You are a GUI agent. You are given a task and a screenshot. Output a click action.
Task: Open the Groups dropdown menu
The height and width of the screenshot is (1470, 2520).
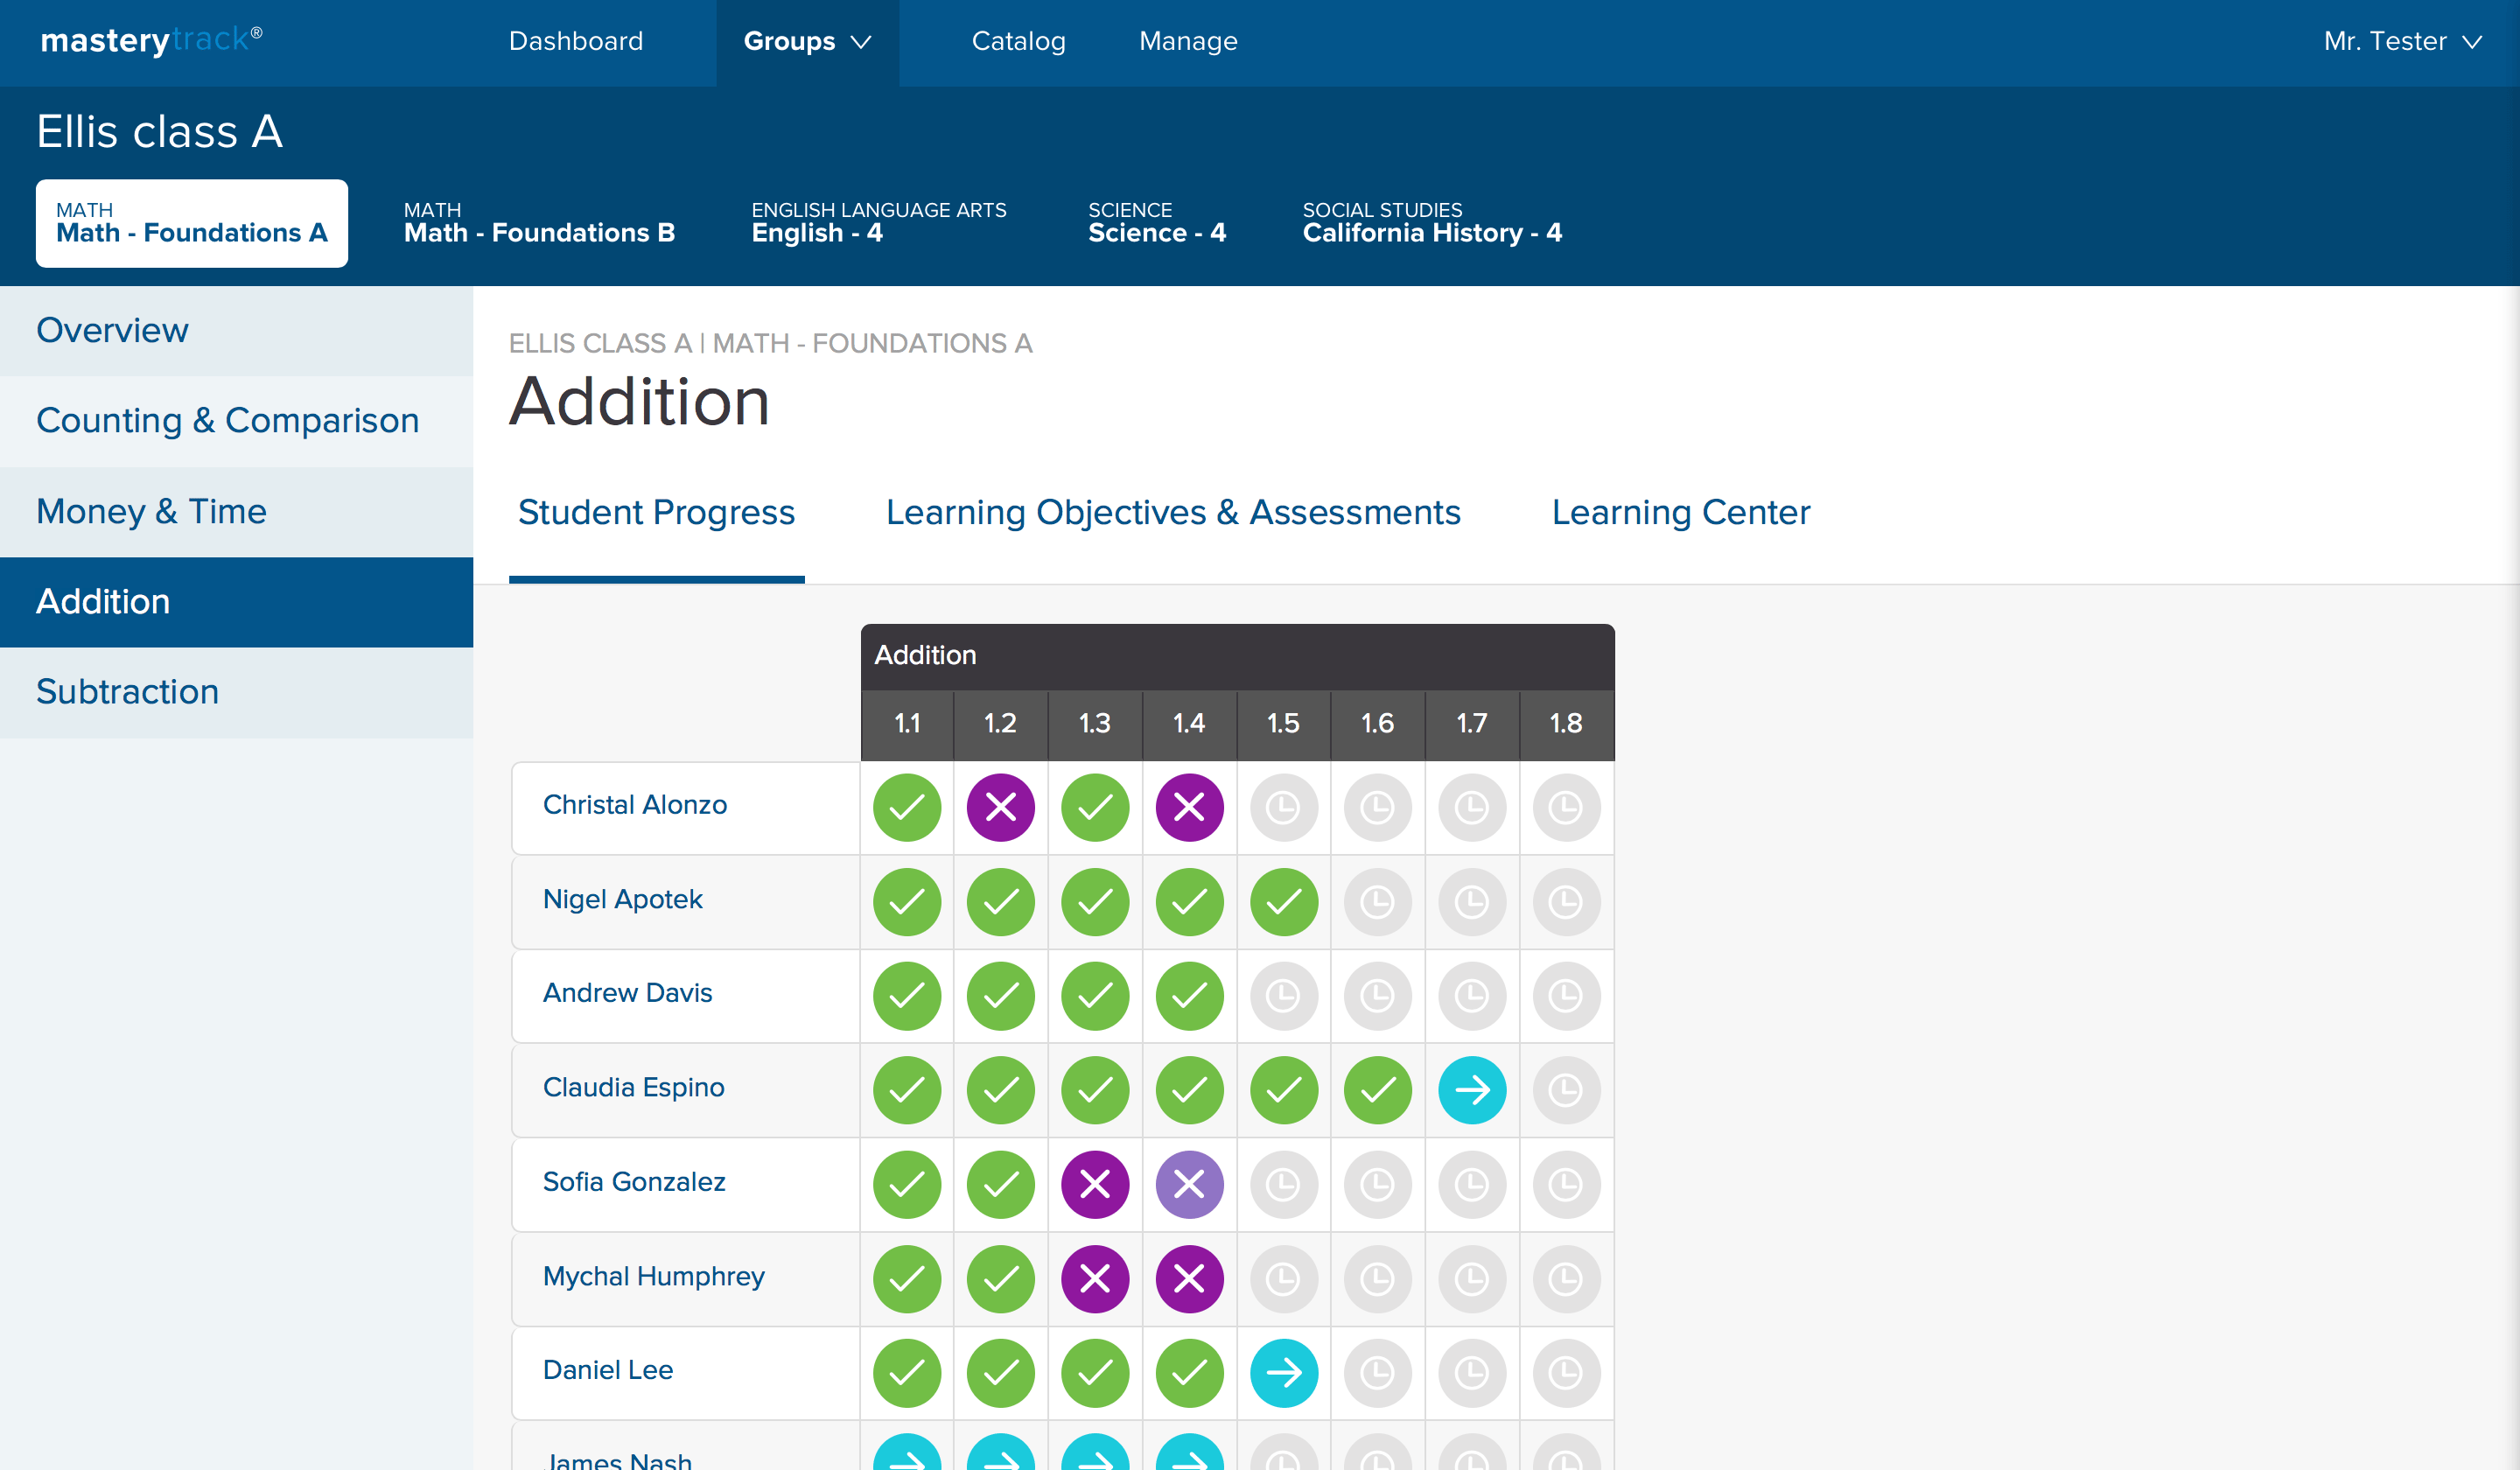[807, 41]
